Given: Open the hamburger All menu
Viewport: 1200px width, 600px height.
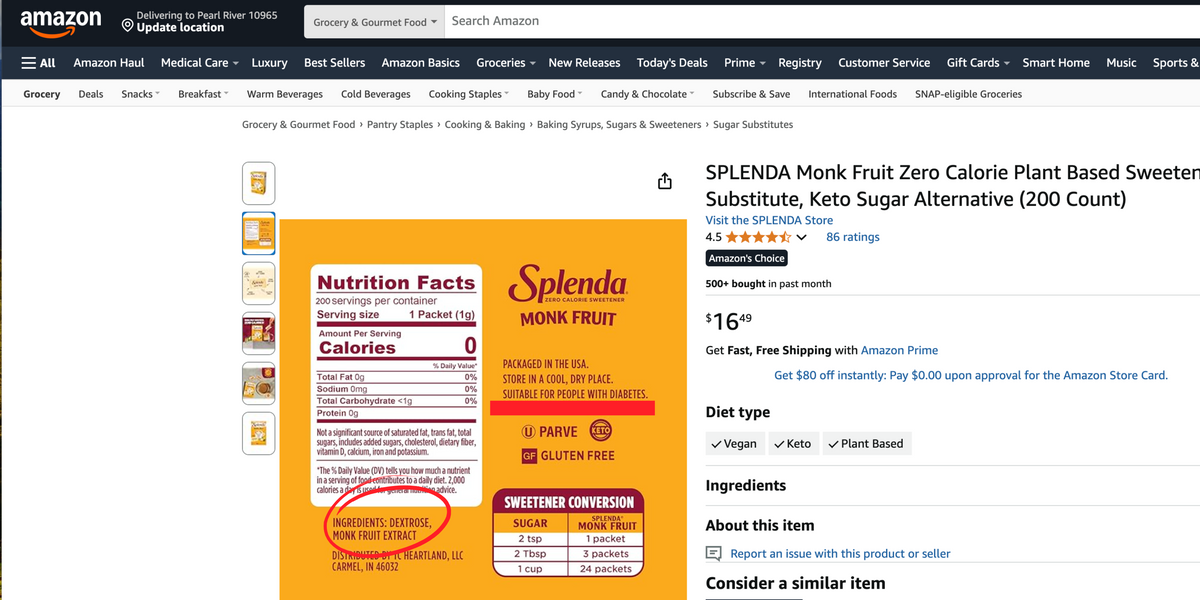Looking at the screenshot, I should tap(38, 62).
